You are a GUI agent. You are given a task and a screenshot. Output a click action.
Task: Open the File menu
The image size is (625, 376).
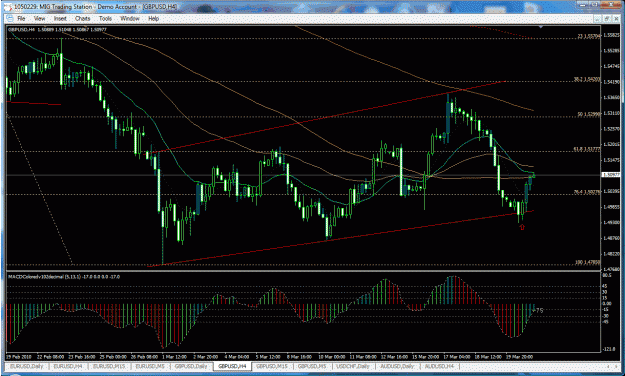pyautogui.click(x=21, y=18)
